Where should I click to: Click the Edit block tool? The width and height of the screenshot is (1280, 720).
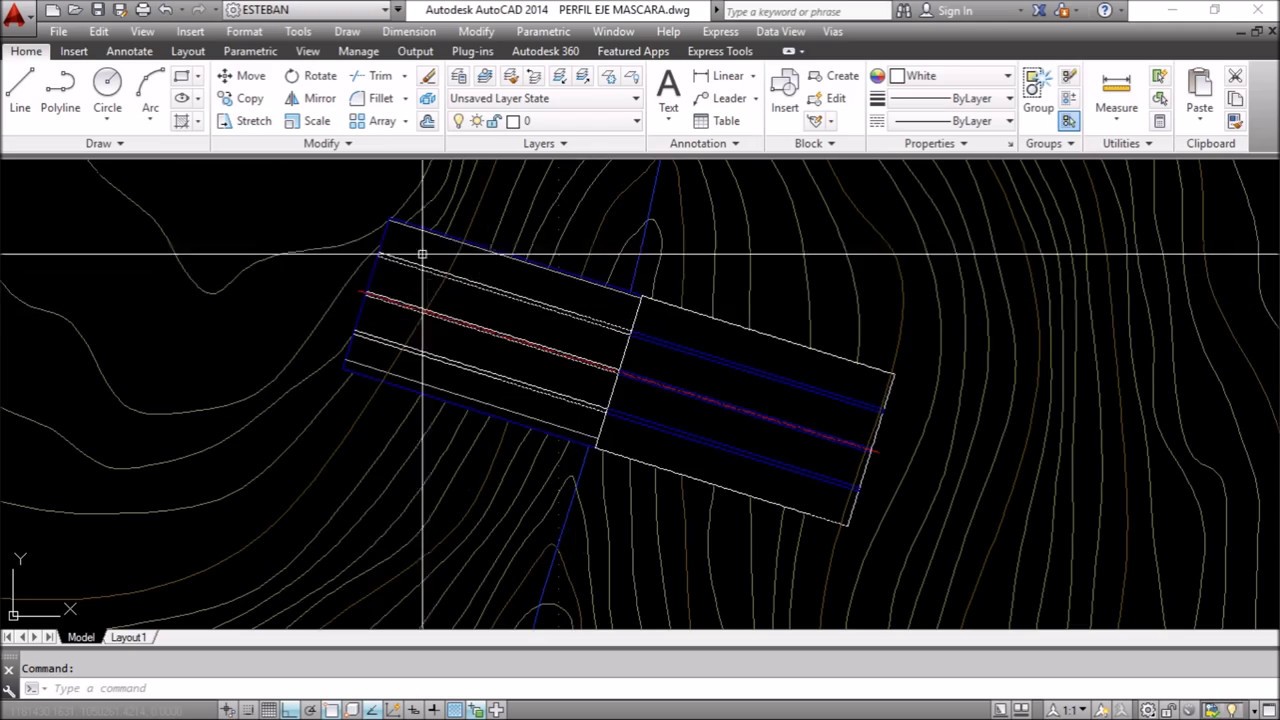tap(827, 98)
